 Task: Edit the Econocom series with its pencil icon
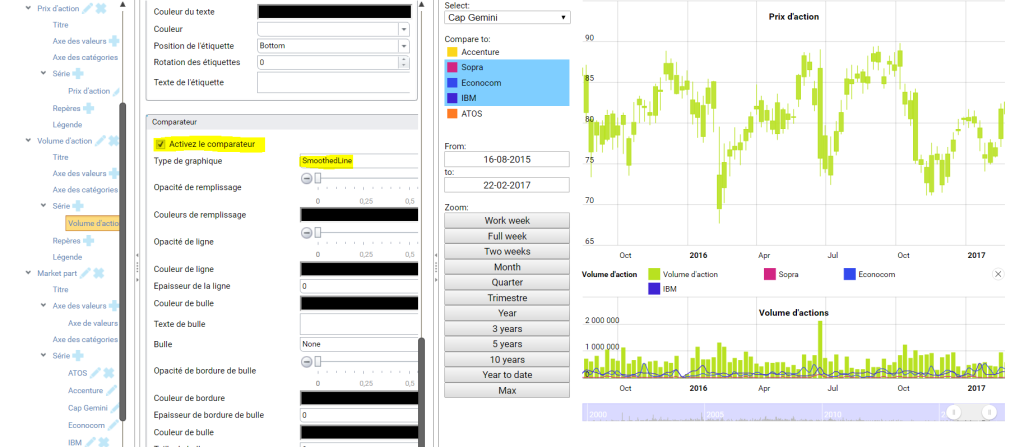114,425
